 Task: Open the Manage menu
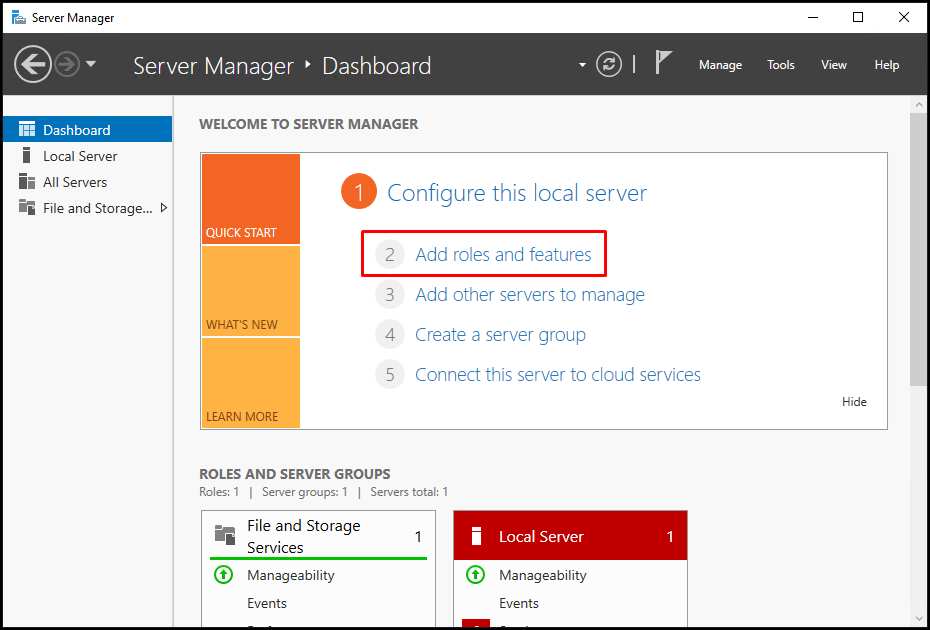coord(720,65)
